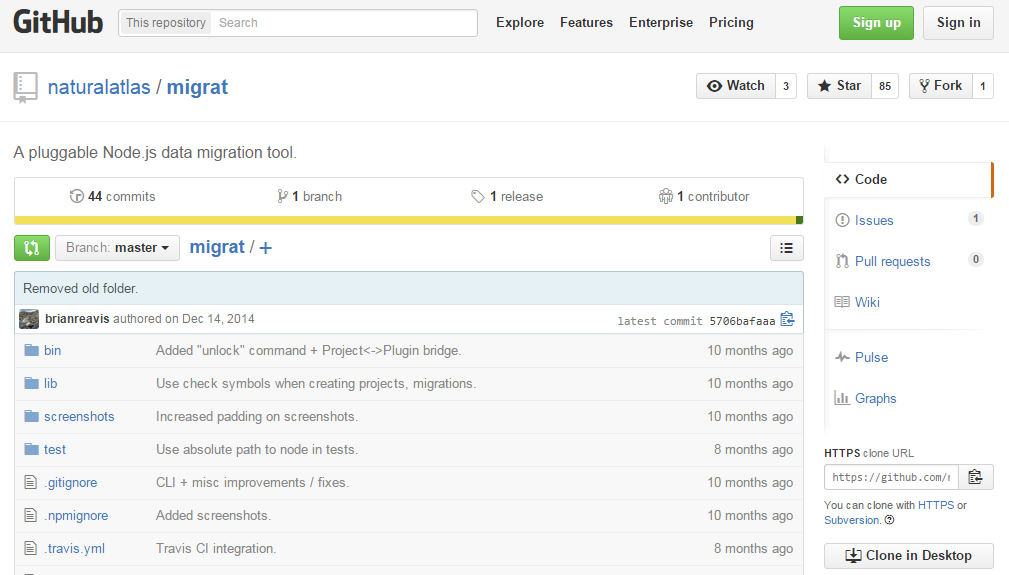Screen dimensions: 1009x575
Task: Click the Pulse activity icon
Action: tap(842, 357)
